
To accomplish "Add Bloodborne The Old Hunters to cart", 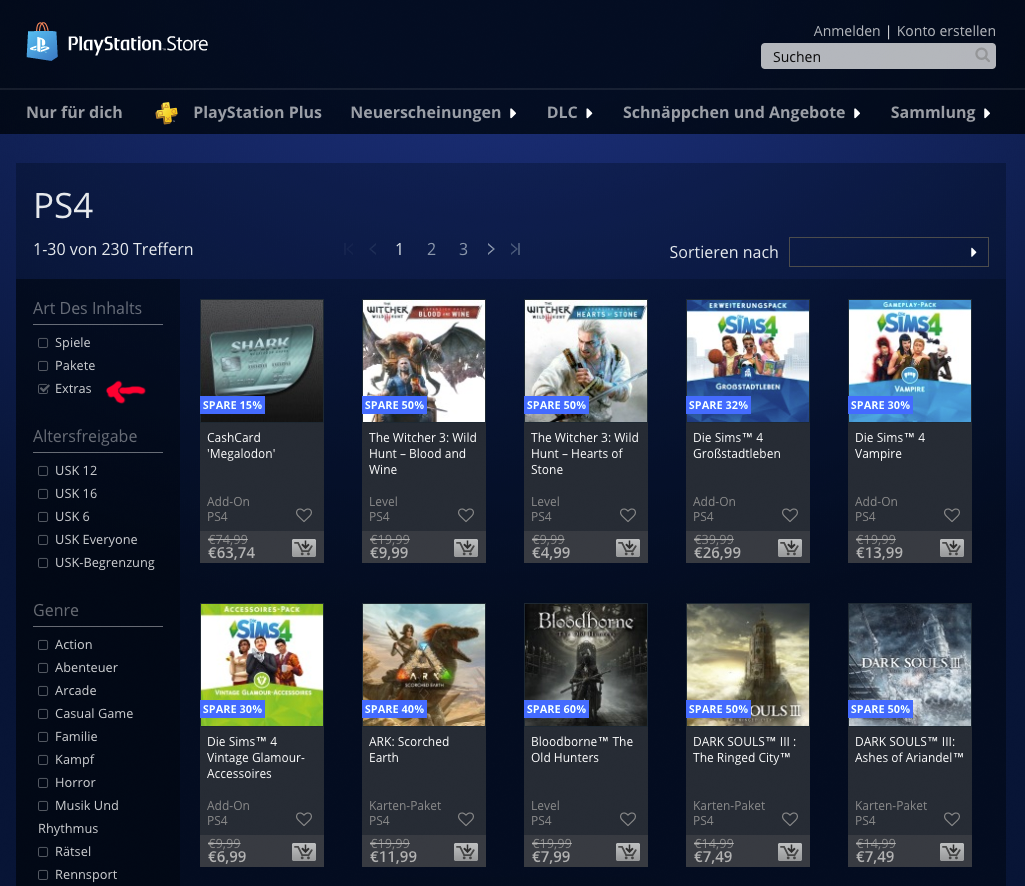I will 628,852.
